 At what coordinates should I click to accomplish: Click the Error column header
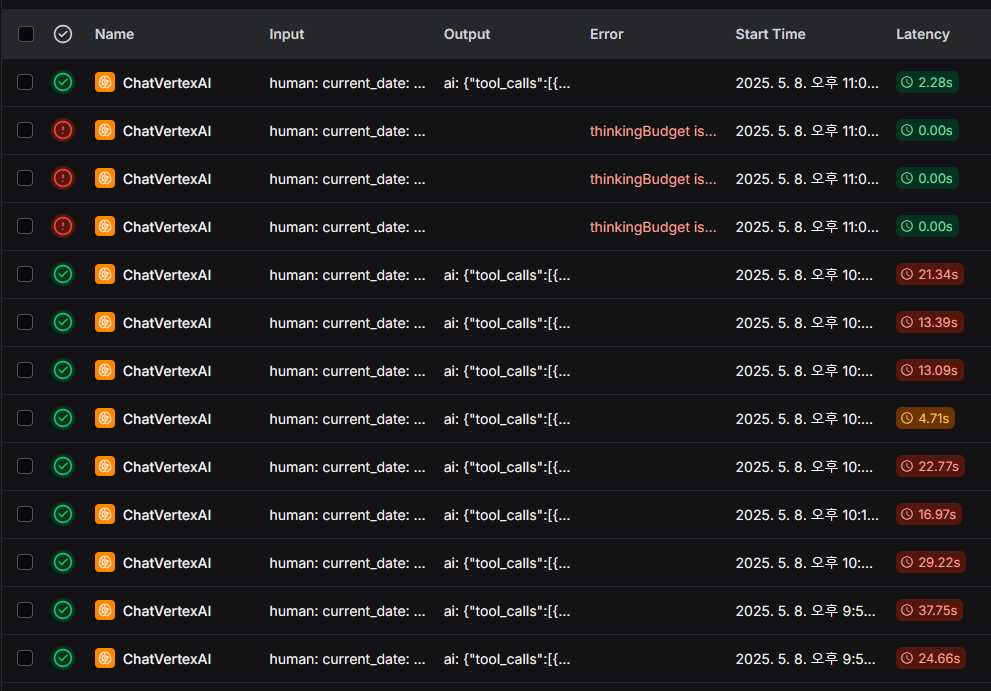[x=607, y=34]
